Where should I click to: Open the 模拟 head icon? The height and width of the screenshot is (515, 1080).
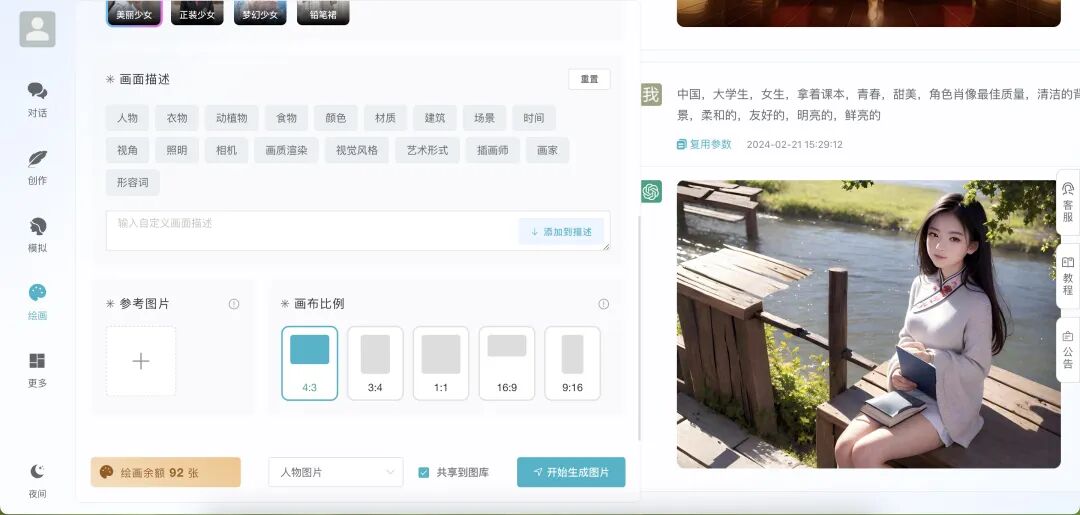(x=37, y=226)
